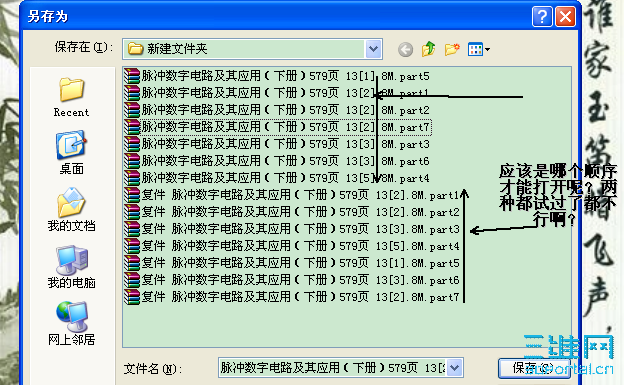The height and width of the screenshot is (385, 624).
Task: Click the 文件名 input field
Action: click(x=333, y=367)
